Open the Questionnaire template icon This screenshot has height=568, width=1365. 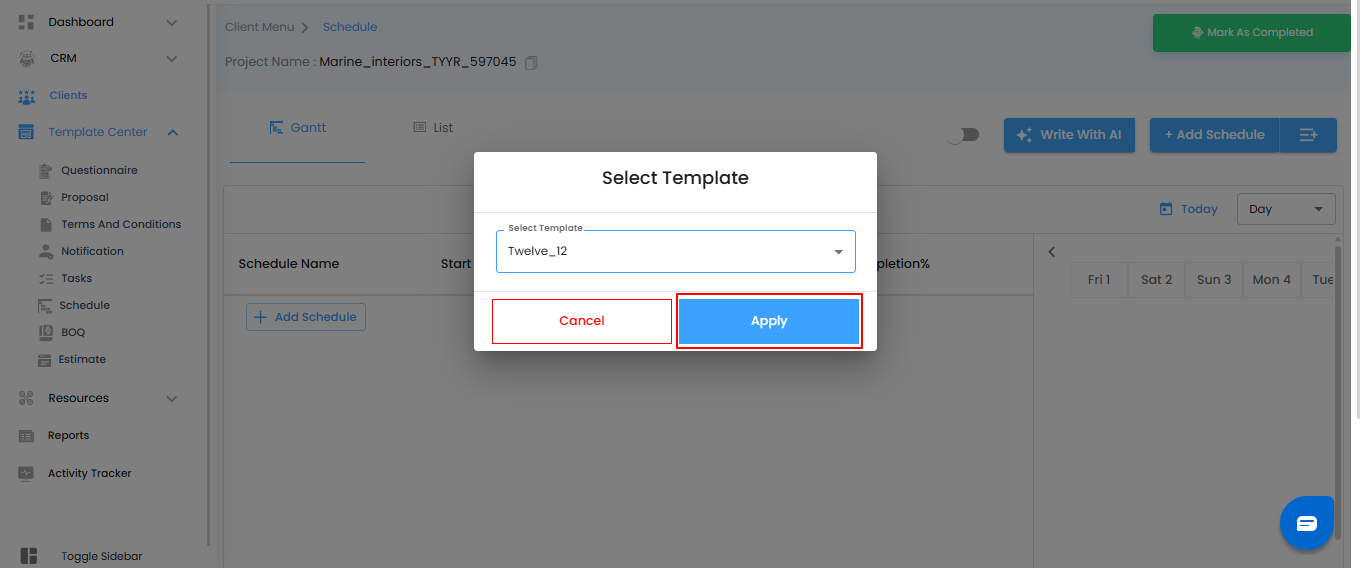(x=45, y=171)
